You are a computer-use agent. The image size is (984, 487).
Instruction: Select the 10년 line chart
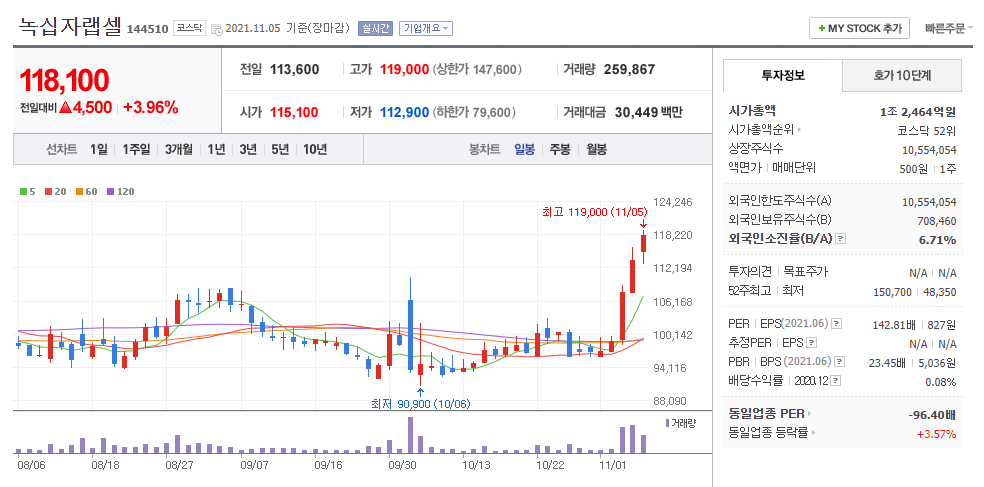pos(315,149)
